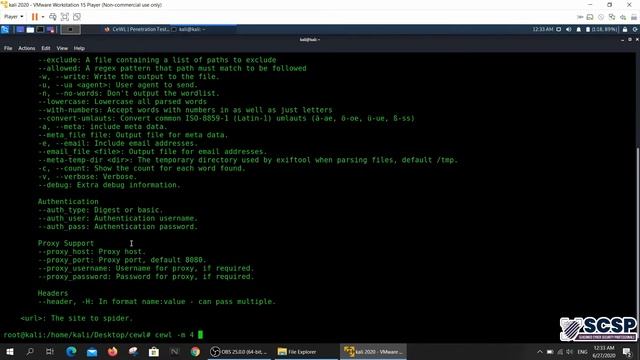Open Kali notifications bell icon
The height and width of the screenshot is (360, 640).
coord(578,29)
